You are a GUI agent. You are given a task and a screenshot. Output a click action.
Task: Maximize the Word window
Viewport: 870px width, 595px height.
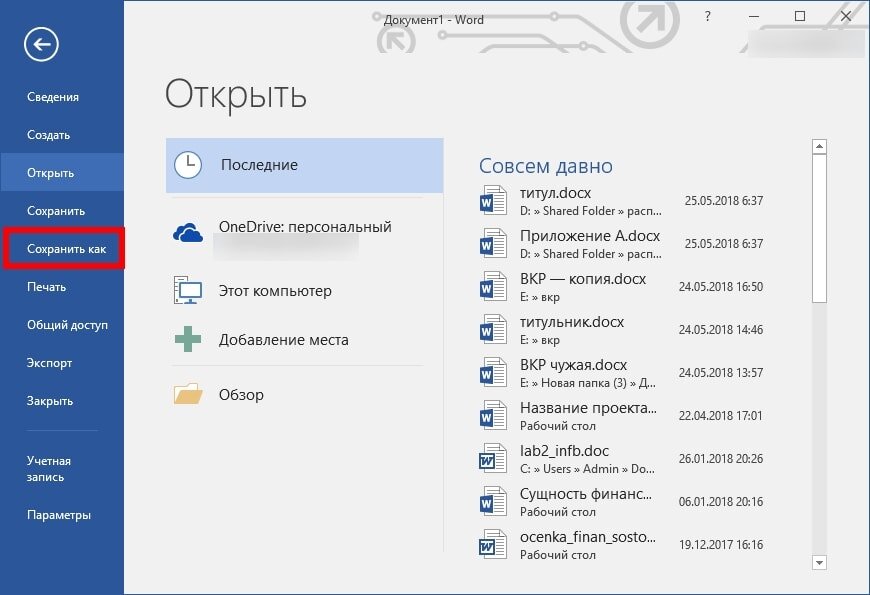[800, 16]
